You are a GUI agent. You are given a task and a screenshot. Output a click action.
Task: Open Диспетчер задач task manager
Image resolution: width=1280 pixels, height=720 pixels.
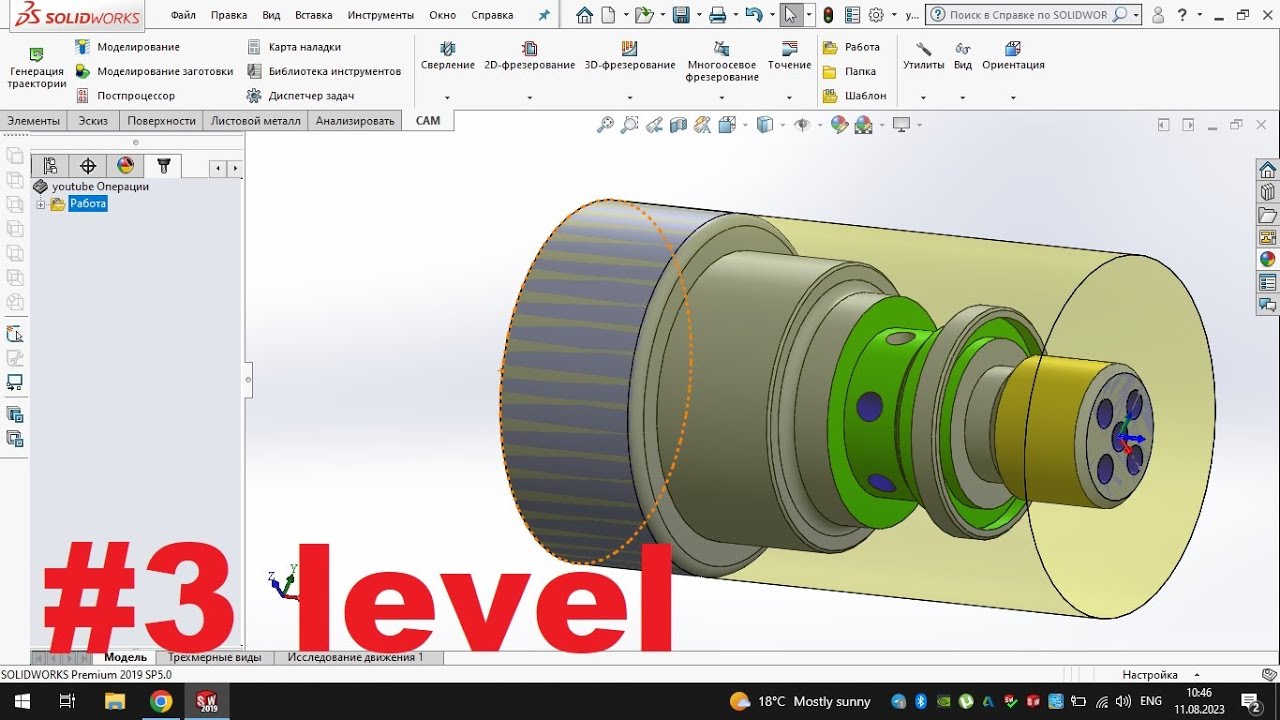300,96
